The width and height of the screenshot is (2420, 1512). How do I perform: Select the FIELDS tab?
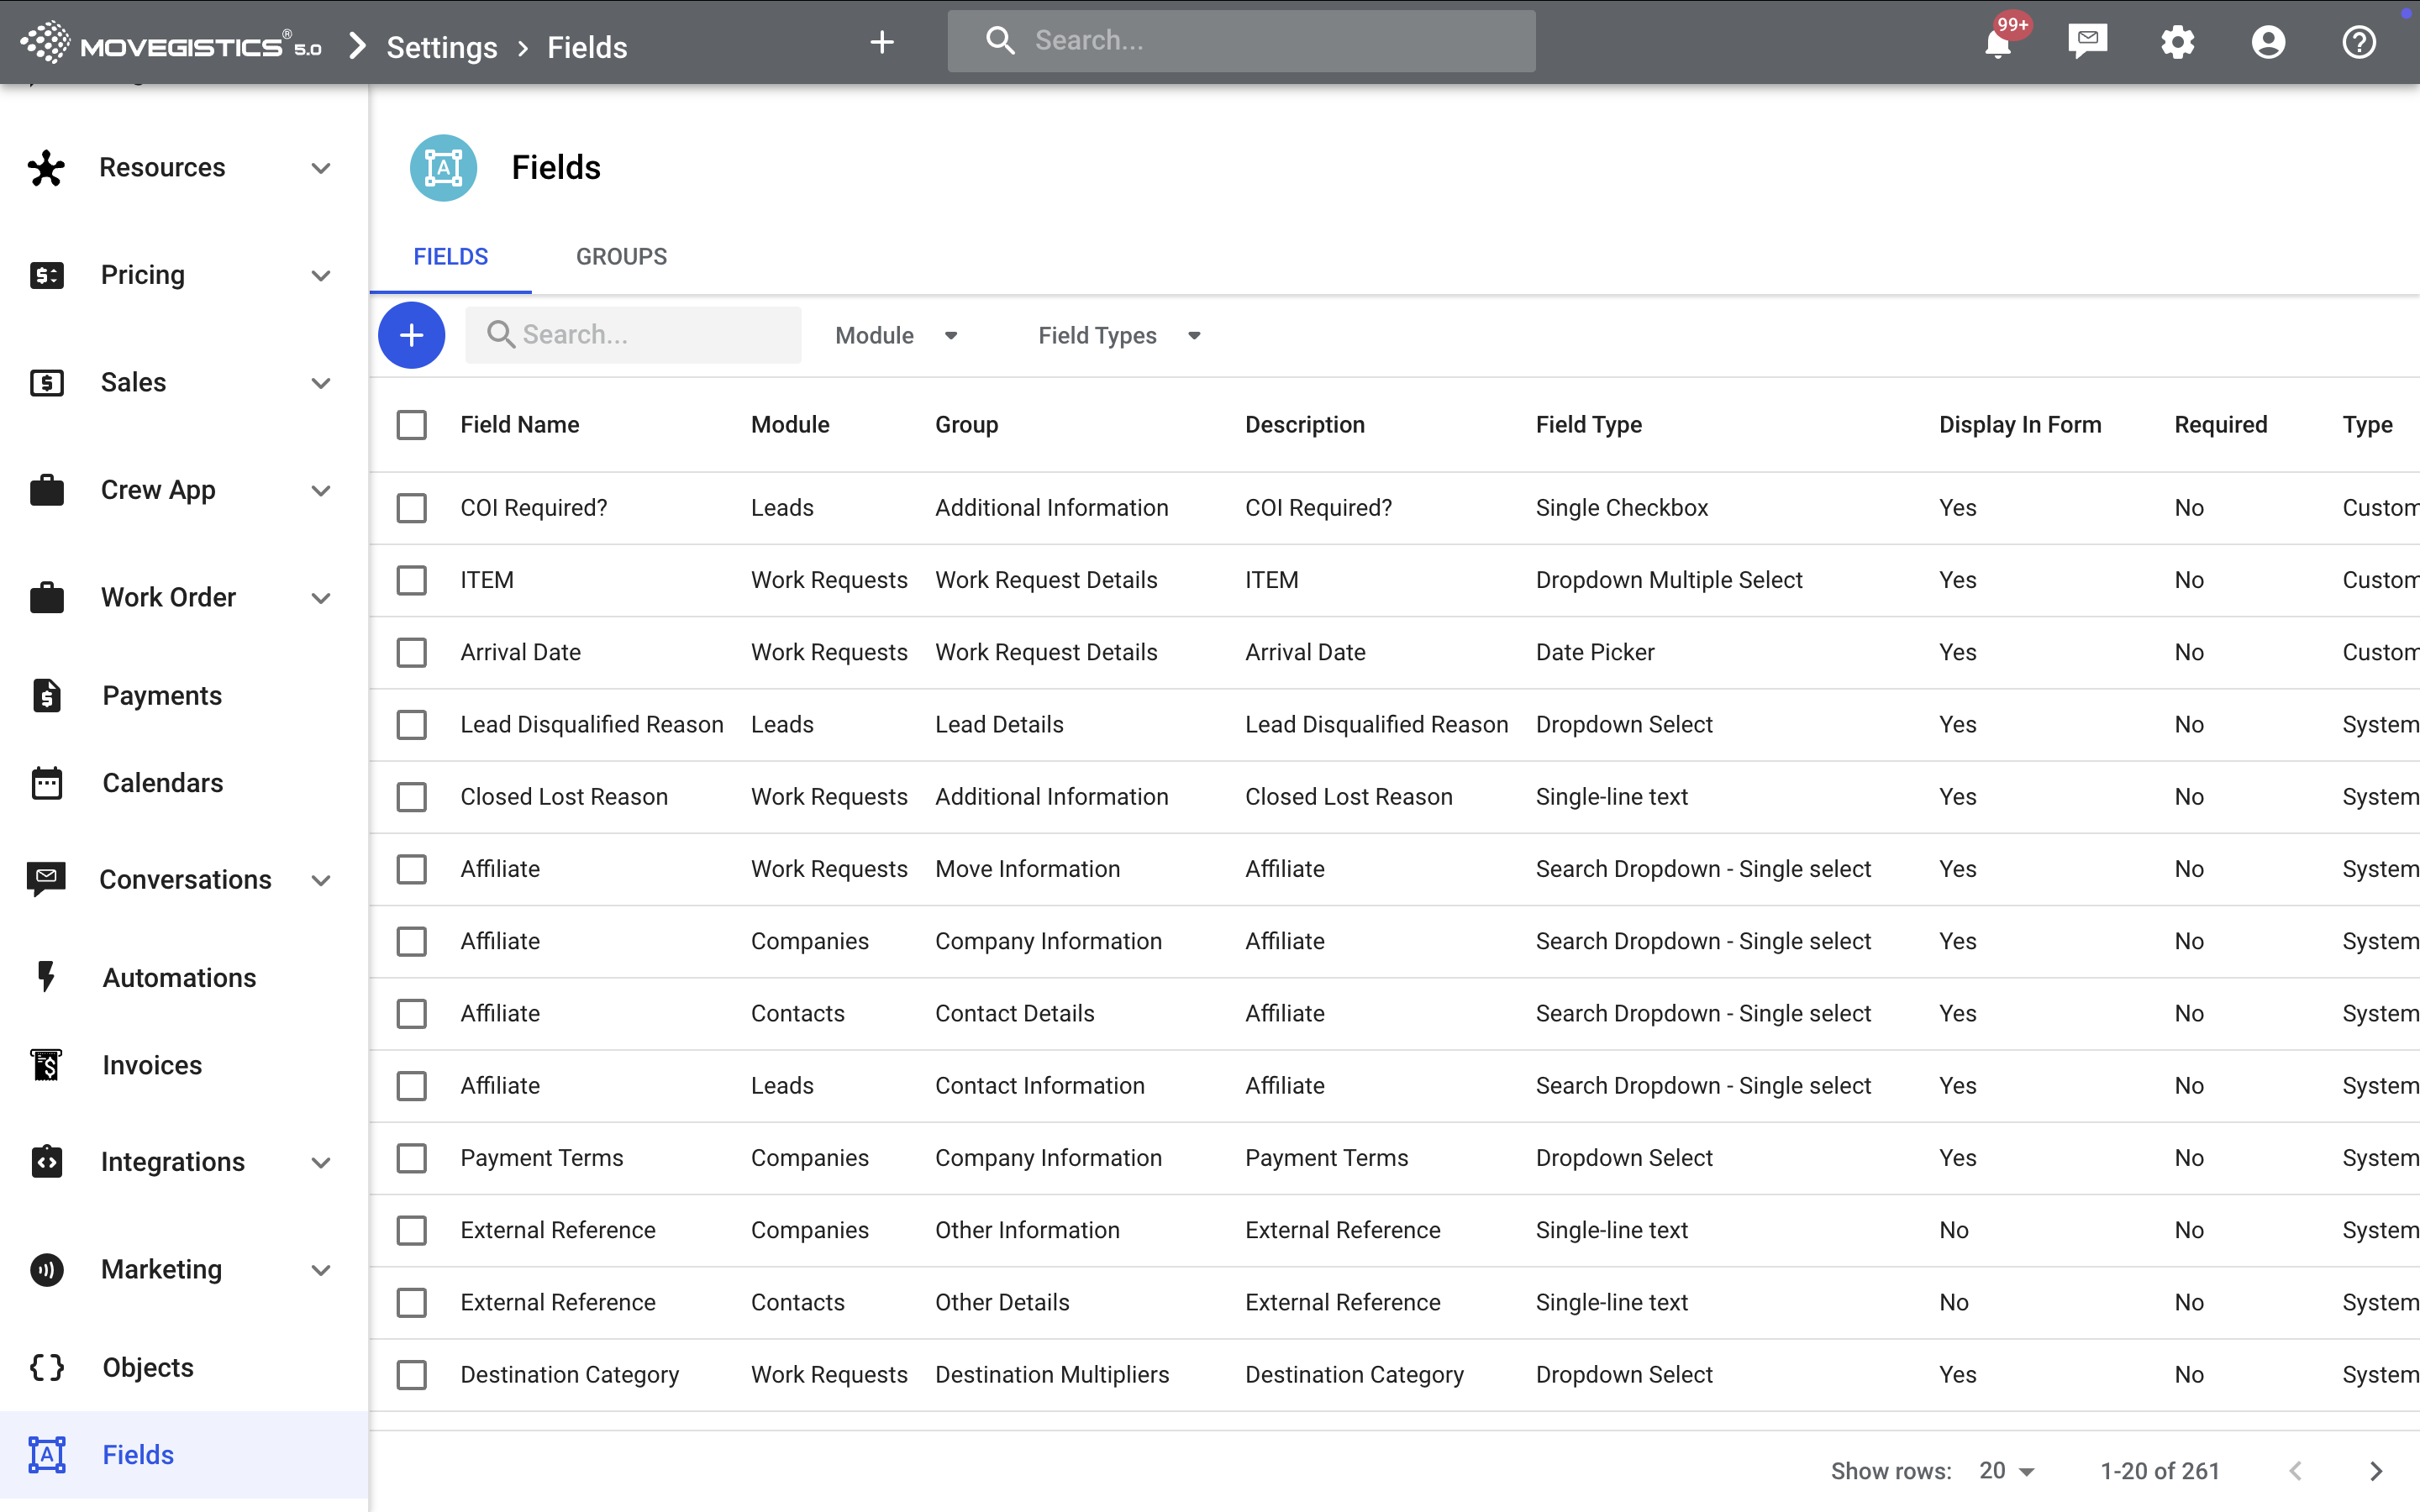(450, 257)
